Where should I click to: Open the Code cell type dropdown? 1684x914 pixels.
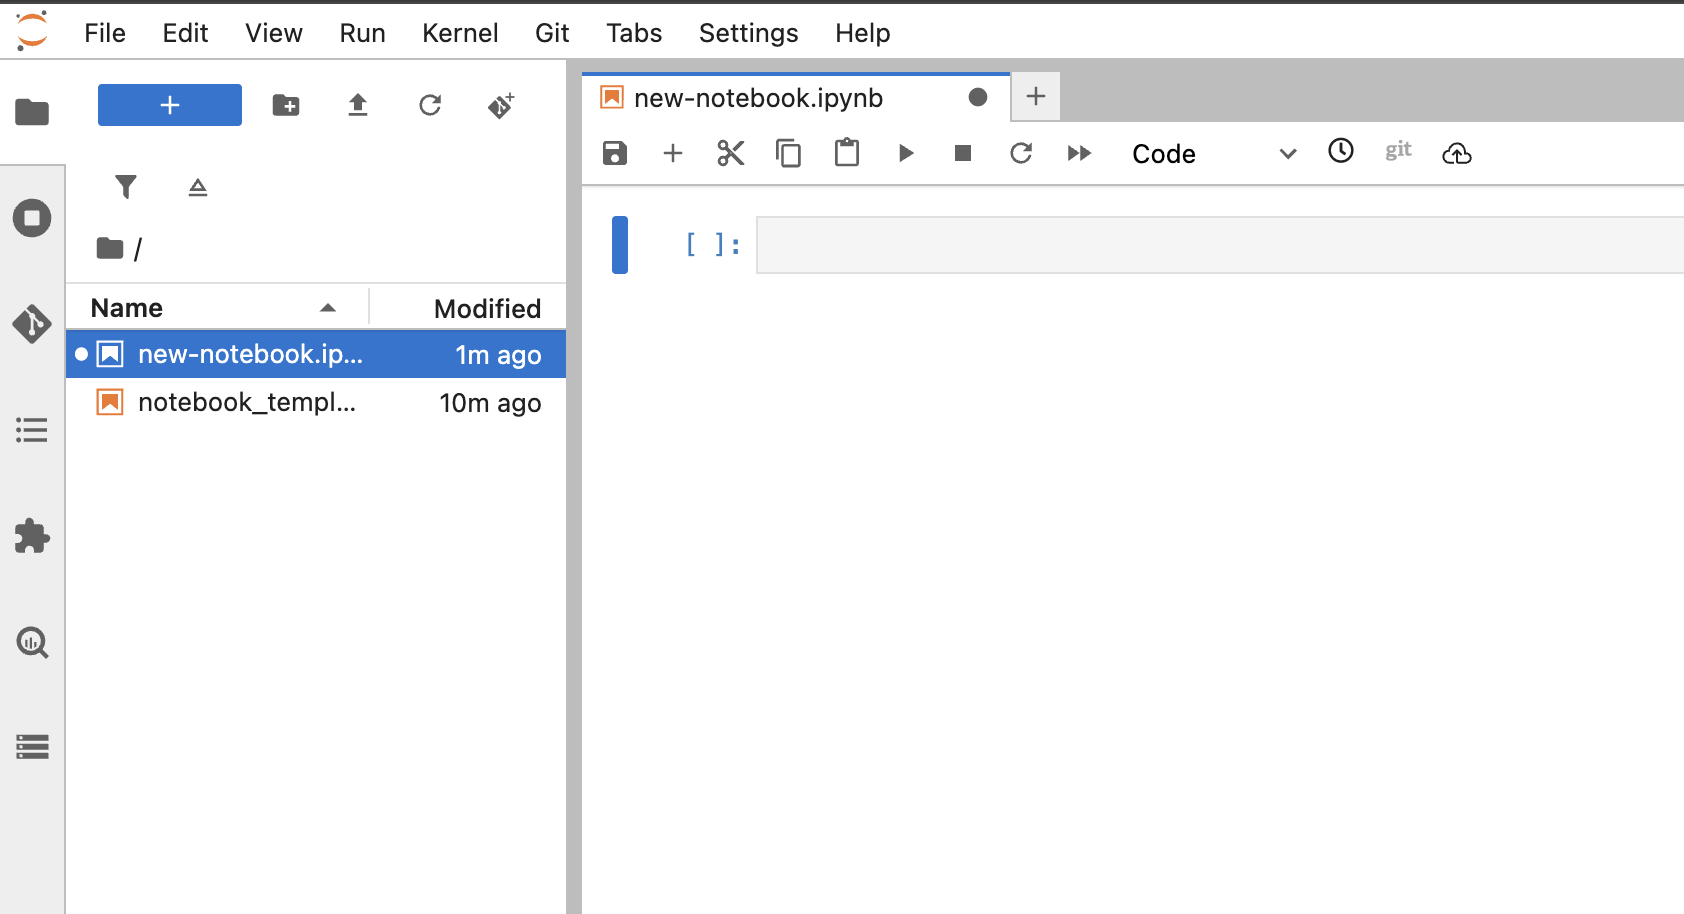(x=1214, y=153)
